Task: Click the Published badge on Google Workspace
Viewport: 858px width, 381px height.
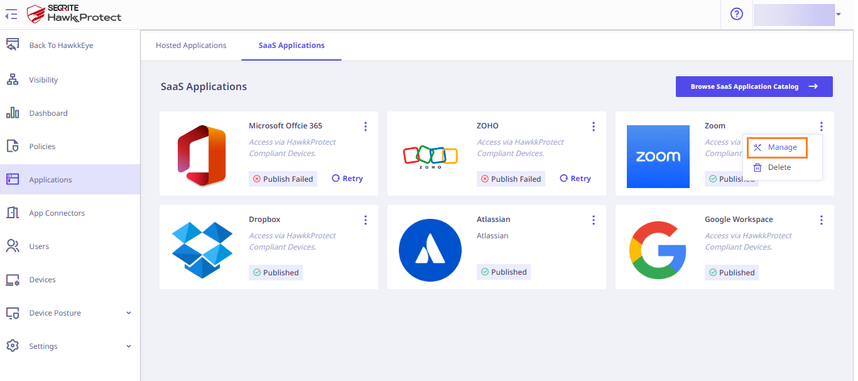Action: coord(732,273)
